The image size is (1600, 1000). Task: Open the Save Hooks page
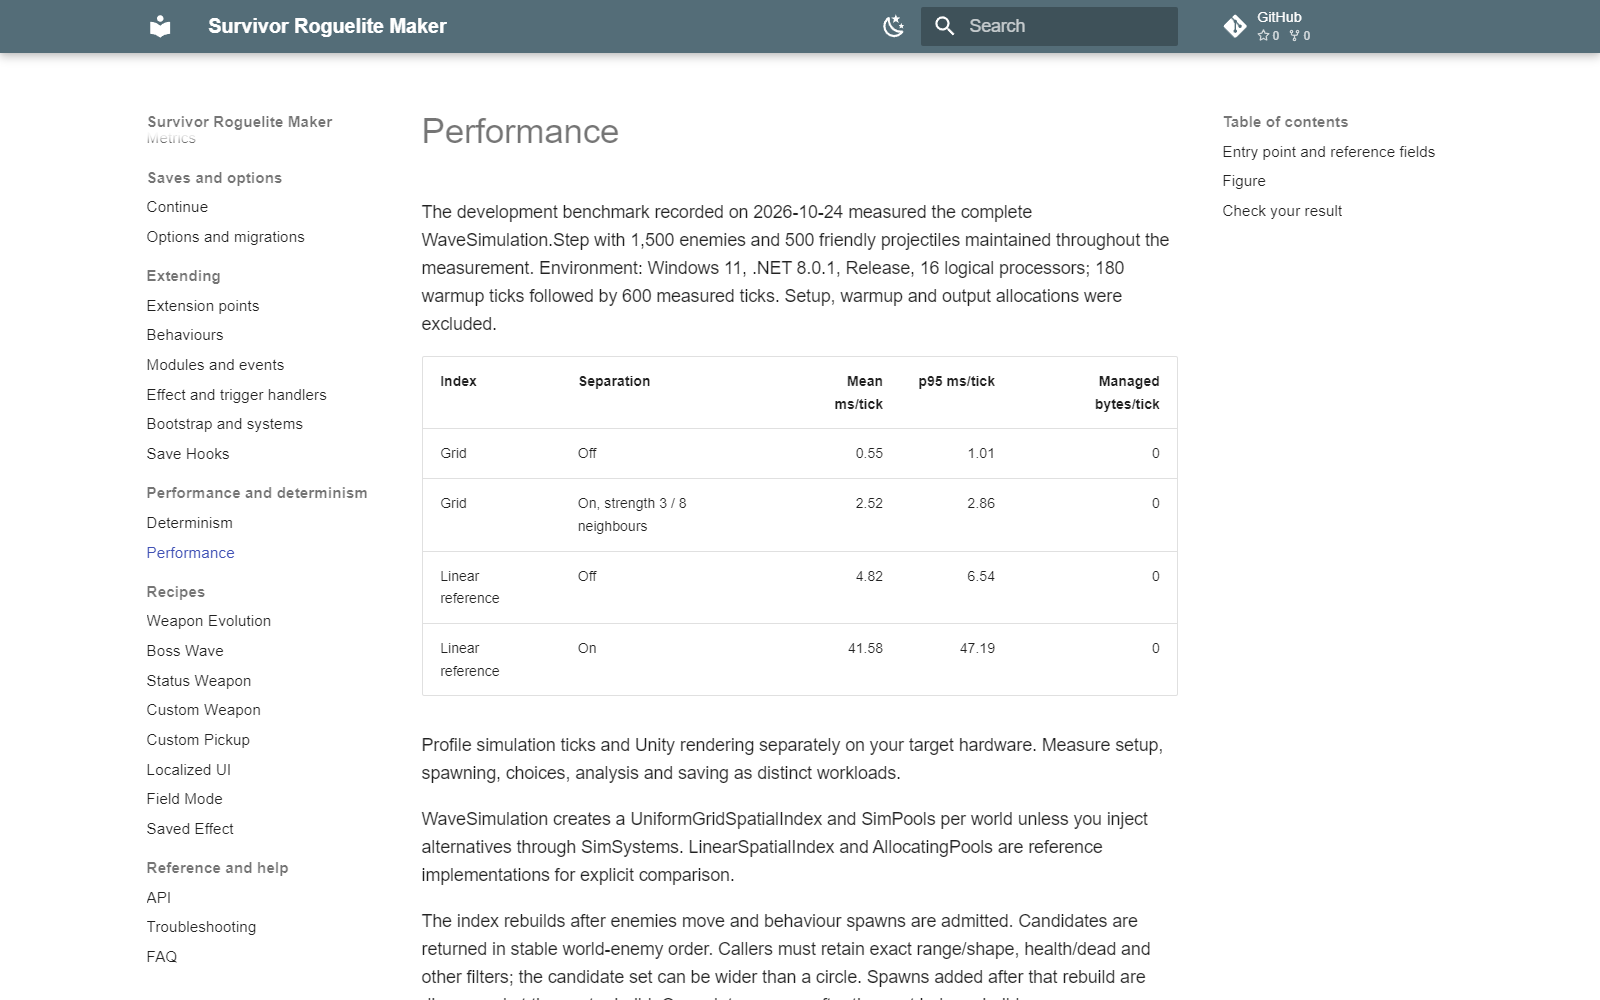188,454
